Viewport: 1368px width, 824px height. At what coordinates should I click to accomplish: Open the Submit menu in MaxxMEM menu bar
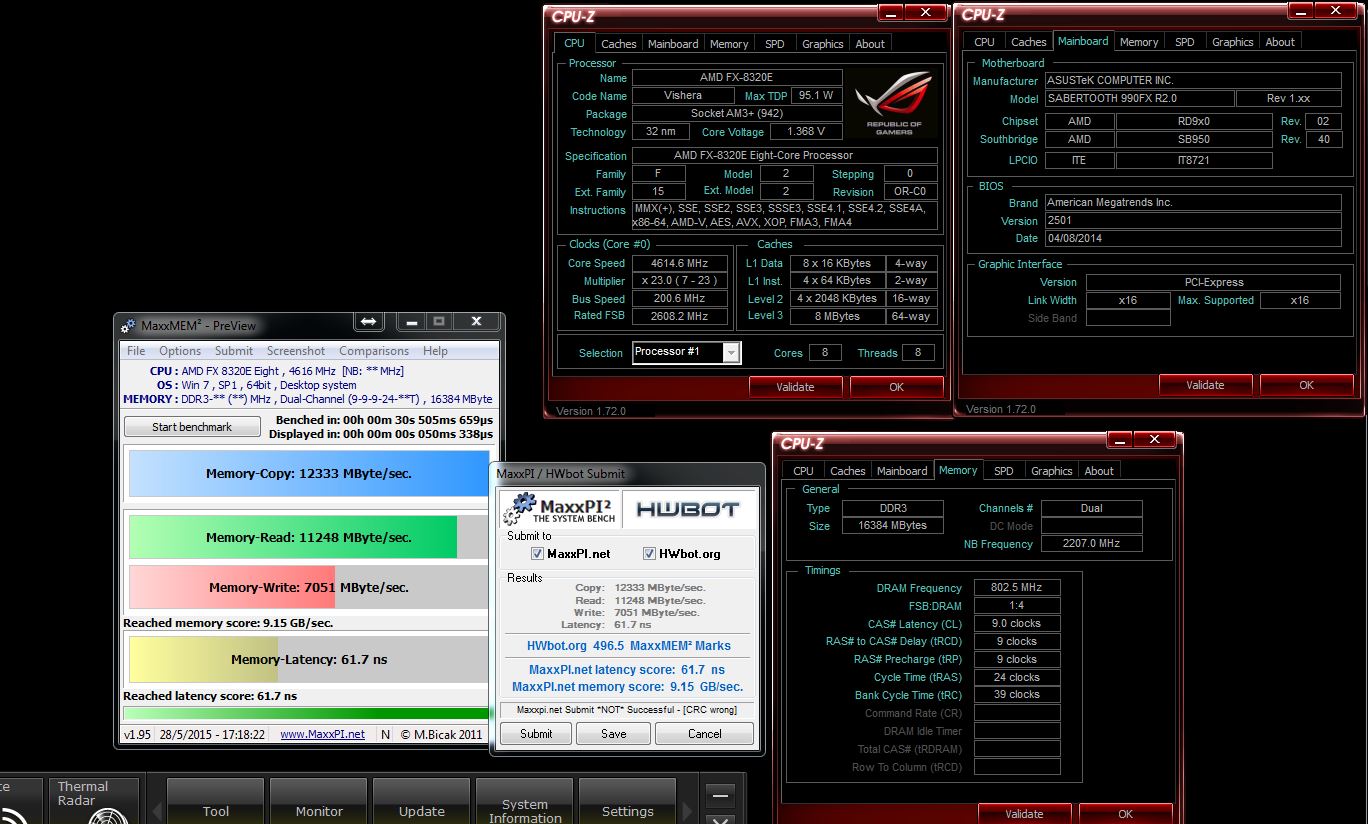pos(234,351)
